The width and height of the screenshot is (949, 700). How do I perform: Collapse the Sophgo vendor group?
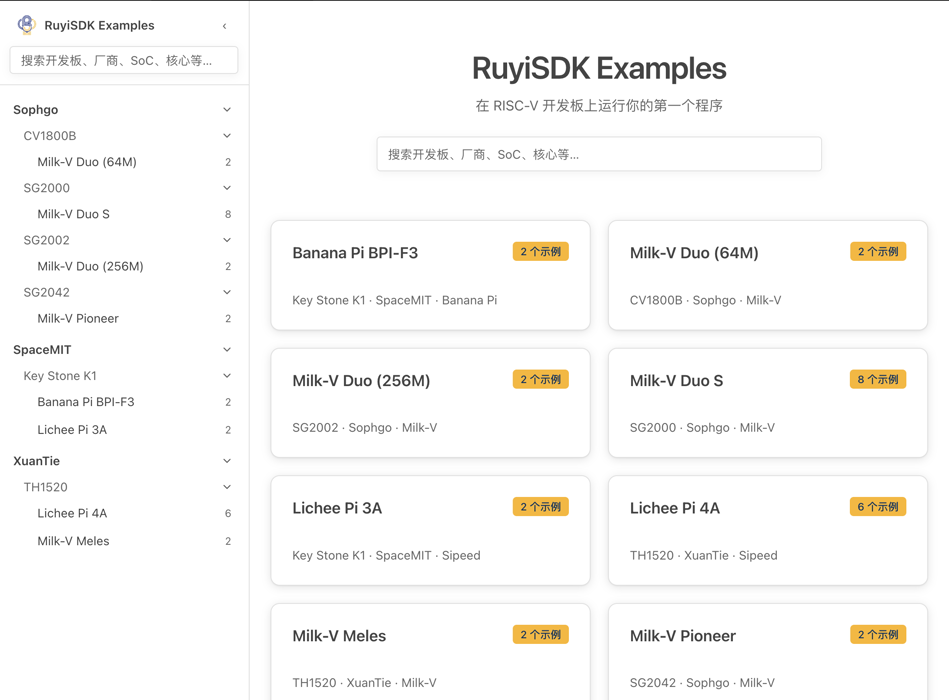pos(227,110)
